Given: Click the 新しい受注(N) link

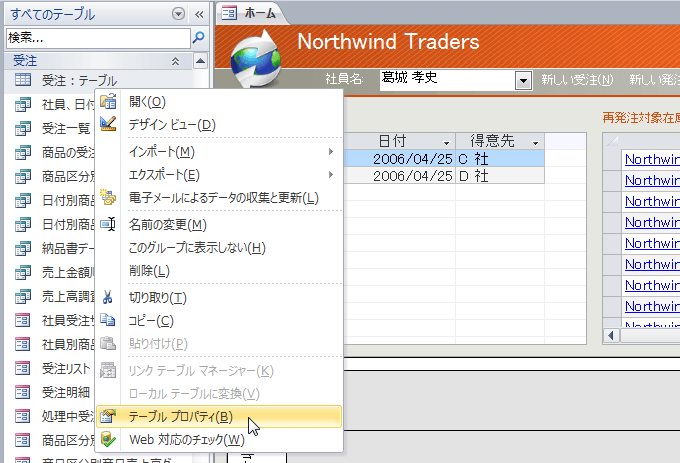Looking at the screenshot, I should click(x=577, y=80).
